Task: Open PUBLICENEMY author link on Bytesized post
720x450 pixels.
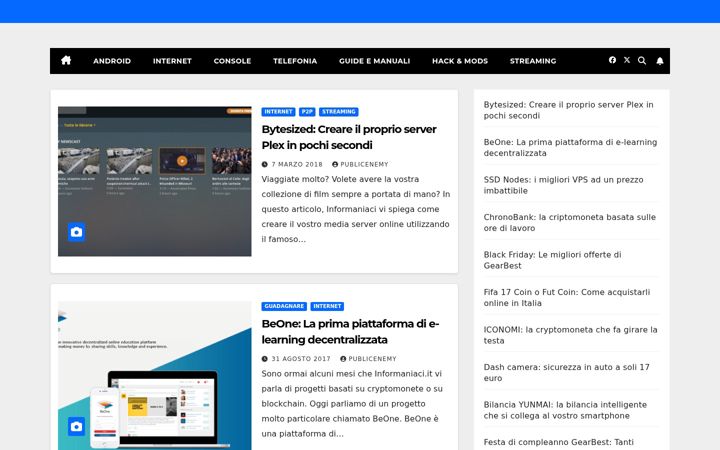Action: [364, 164]
